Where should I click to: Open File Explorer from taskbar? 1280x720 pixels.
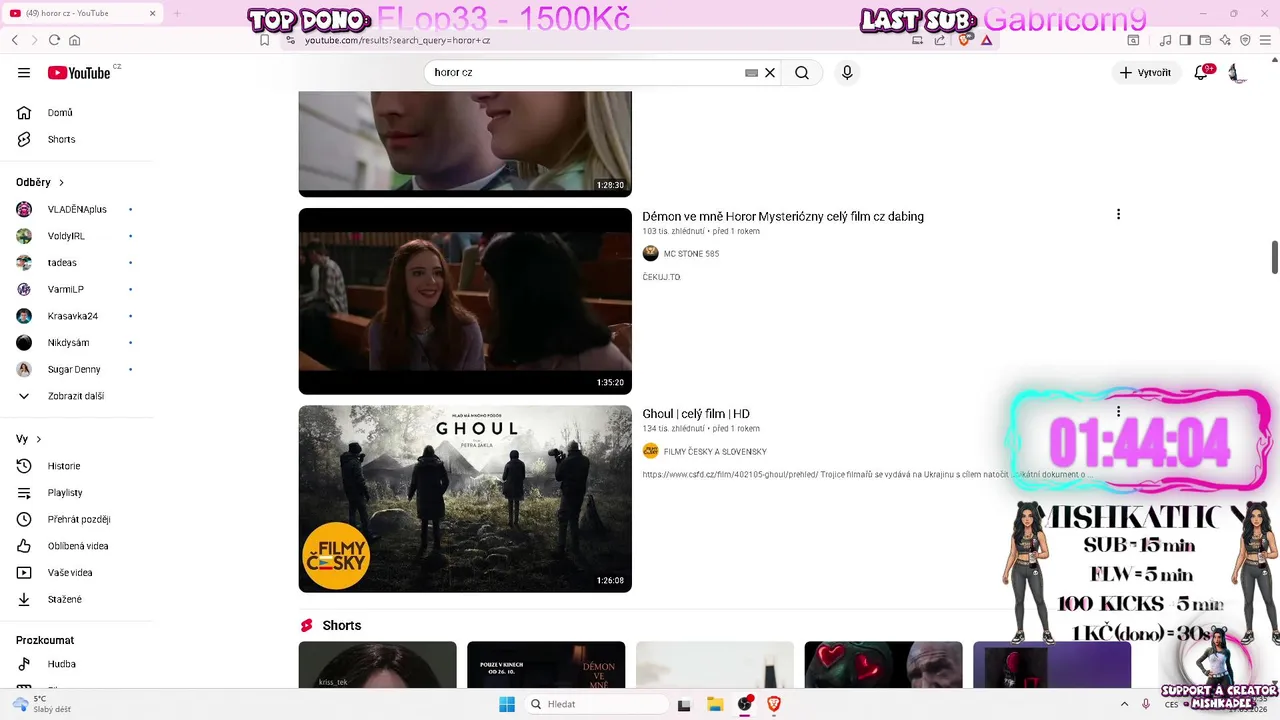715,704
